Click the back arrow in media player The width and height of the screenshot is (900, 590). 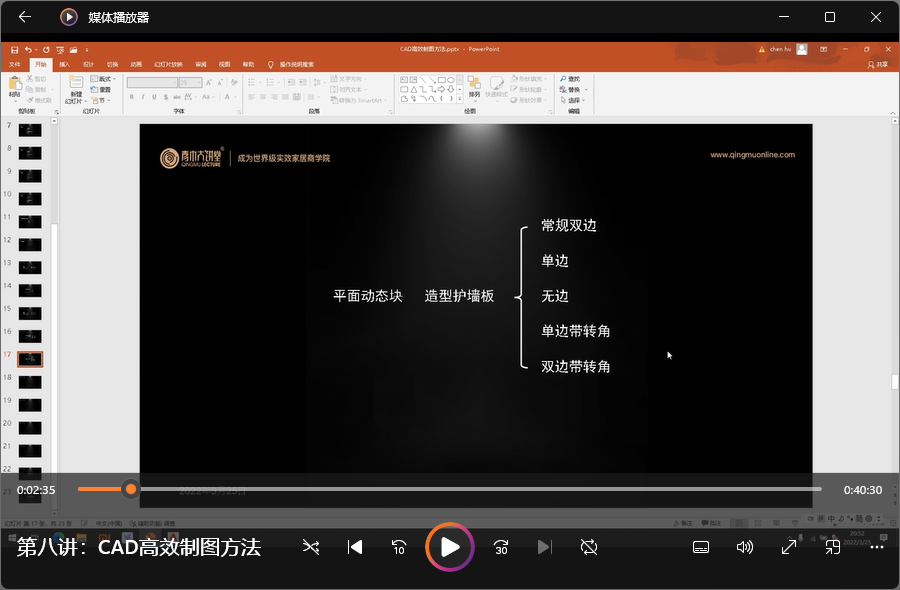tap(25, 17)
